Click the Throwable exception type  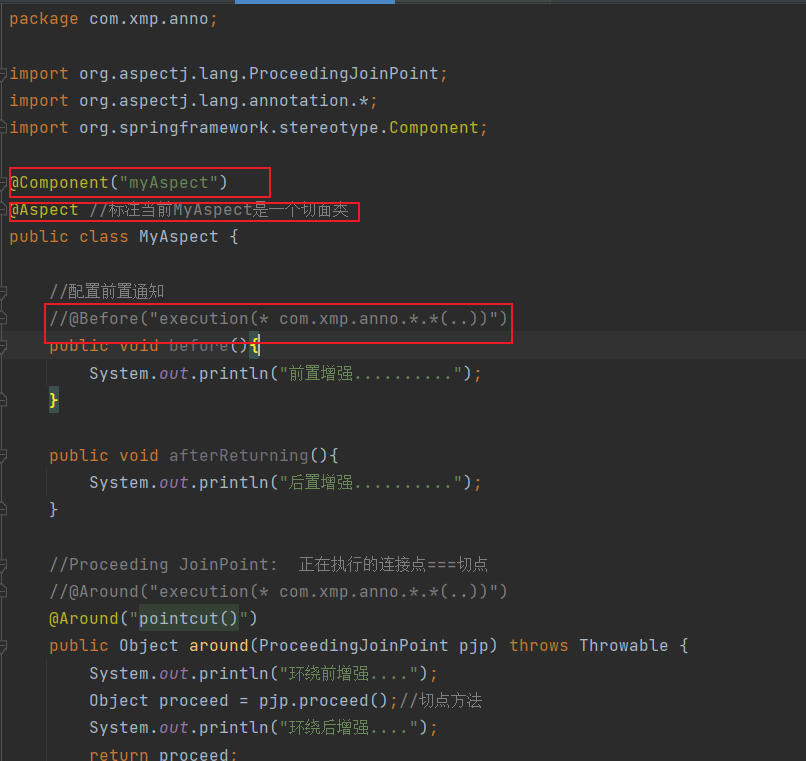(624, 646)
